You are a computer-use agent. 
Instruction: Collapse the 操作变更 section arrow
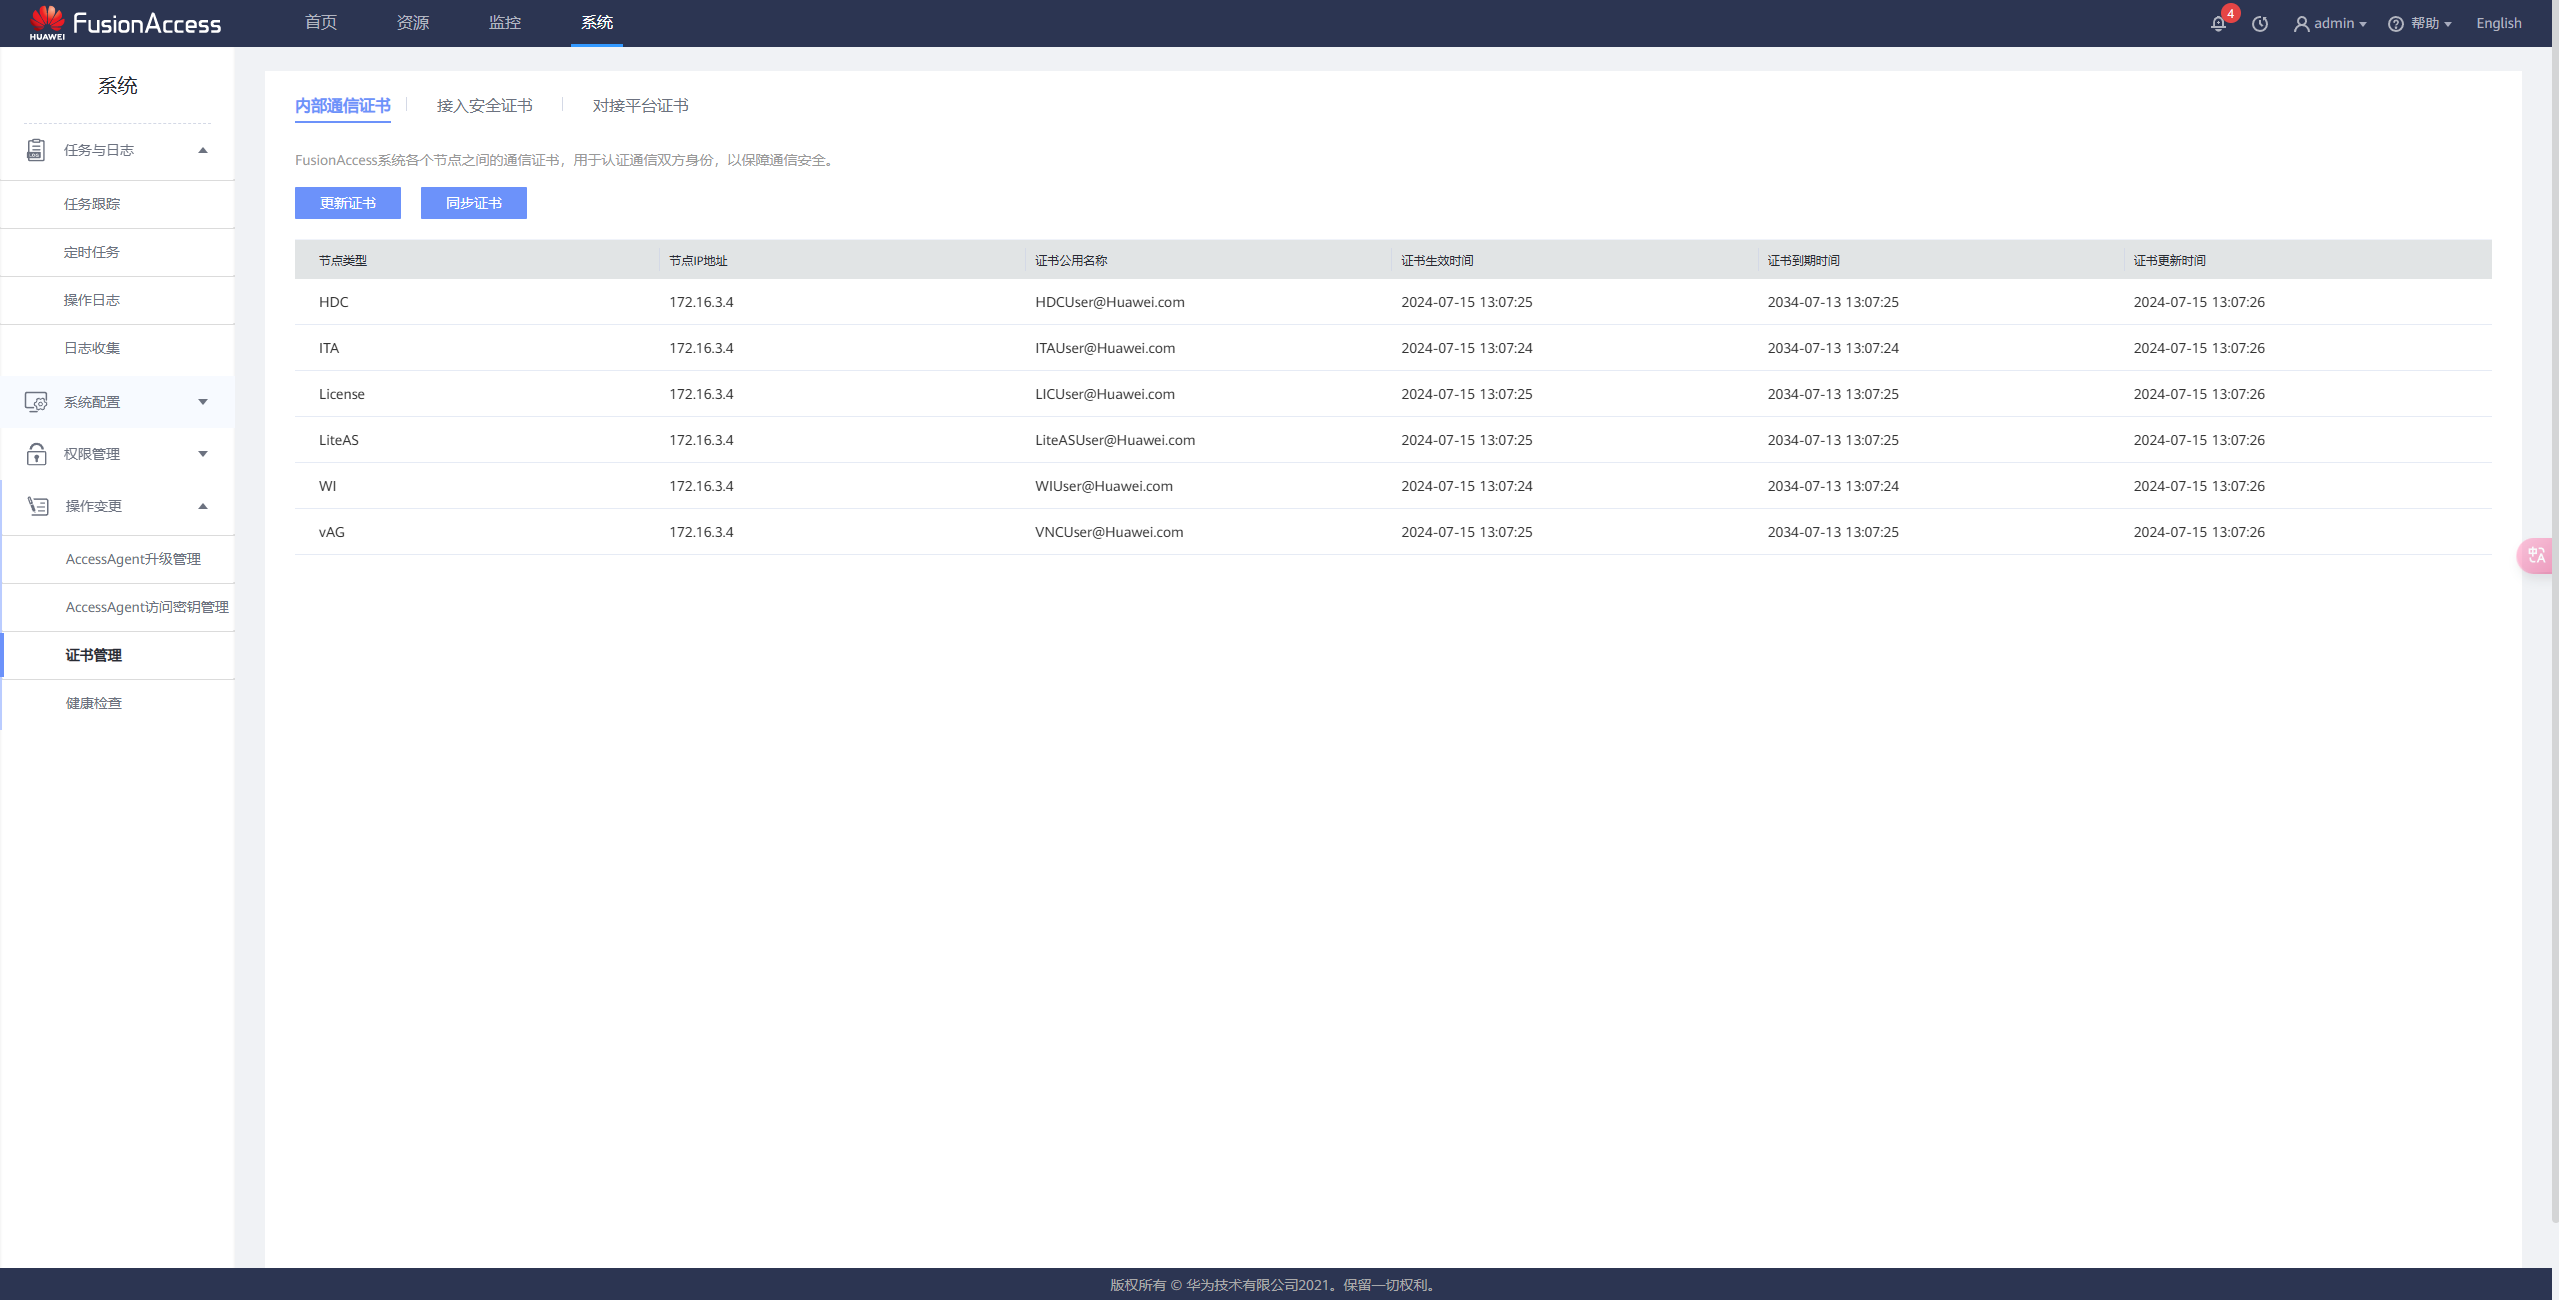coord(203,506)
